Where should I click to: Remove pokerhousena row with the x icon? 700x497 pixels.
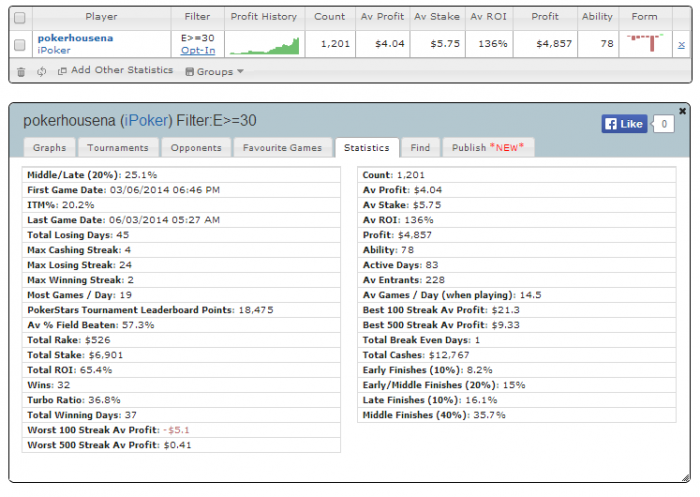pyautogui.click(x=681, y=45)
